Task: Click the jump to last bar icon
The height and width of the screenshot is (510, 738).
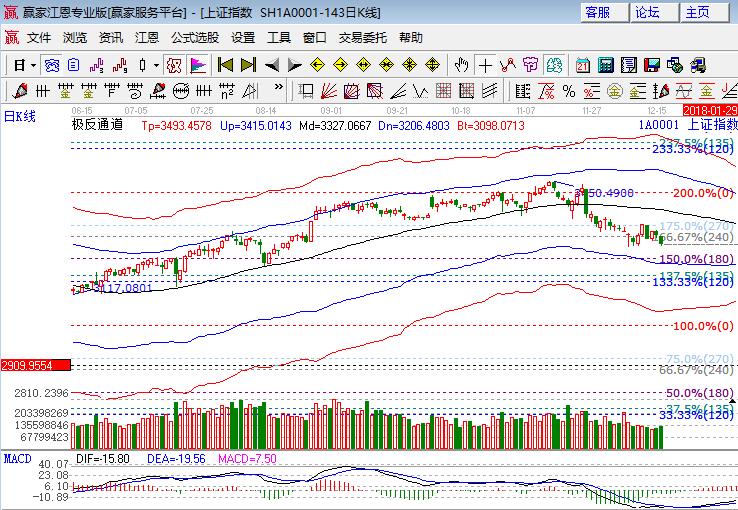Action: pyautogui.click(x=248, y=65)
